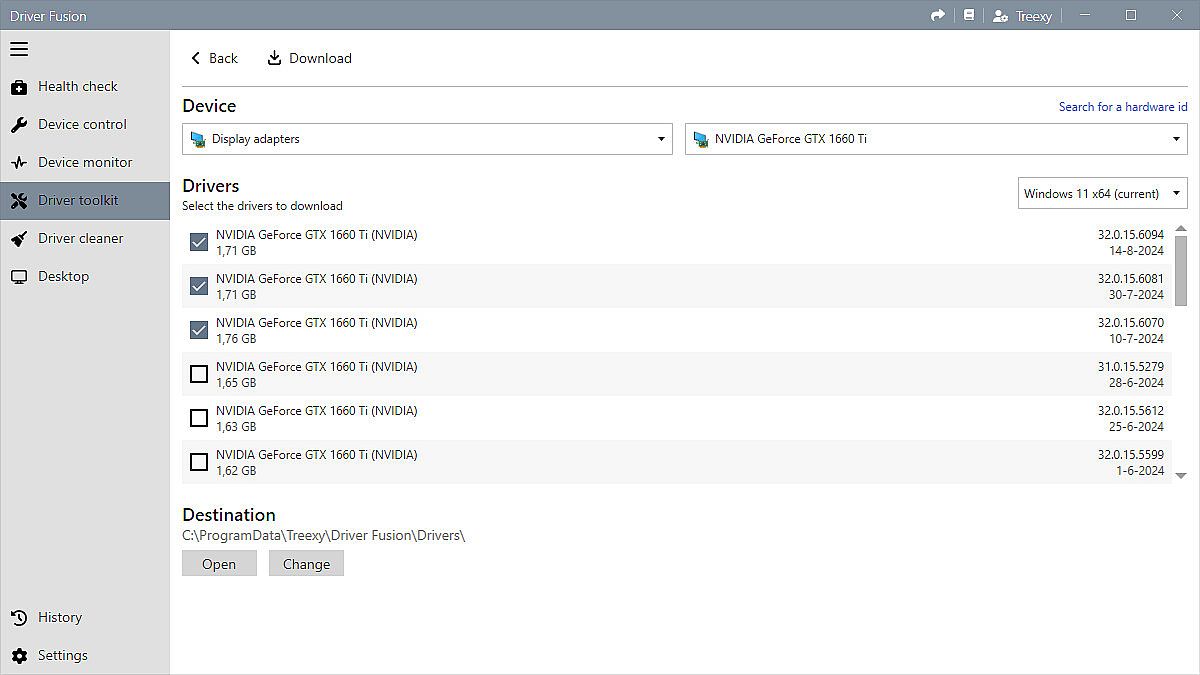1200x675 pixels.
Task: Uncheck driver version 32.0.15.6094
Action: (199, 242)
